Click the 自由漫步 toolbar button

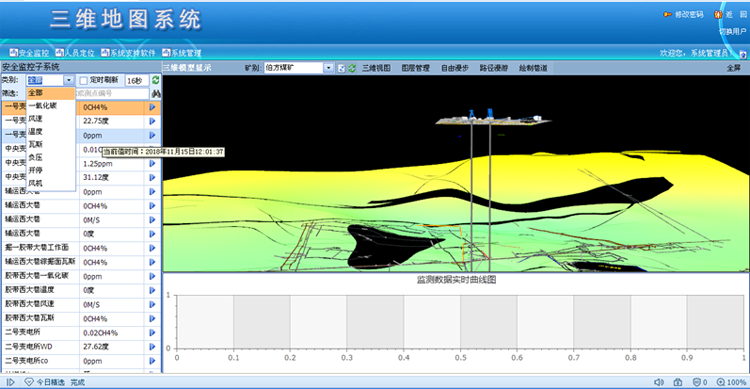454,68
